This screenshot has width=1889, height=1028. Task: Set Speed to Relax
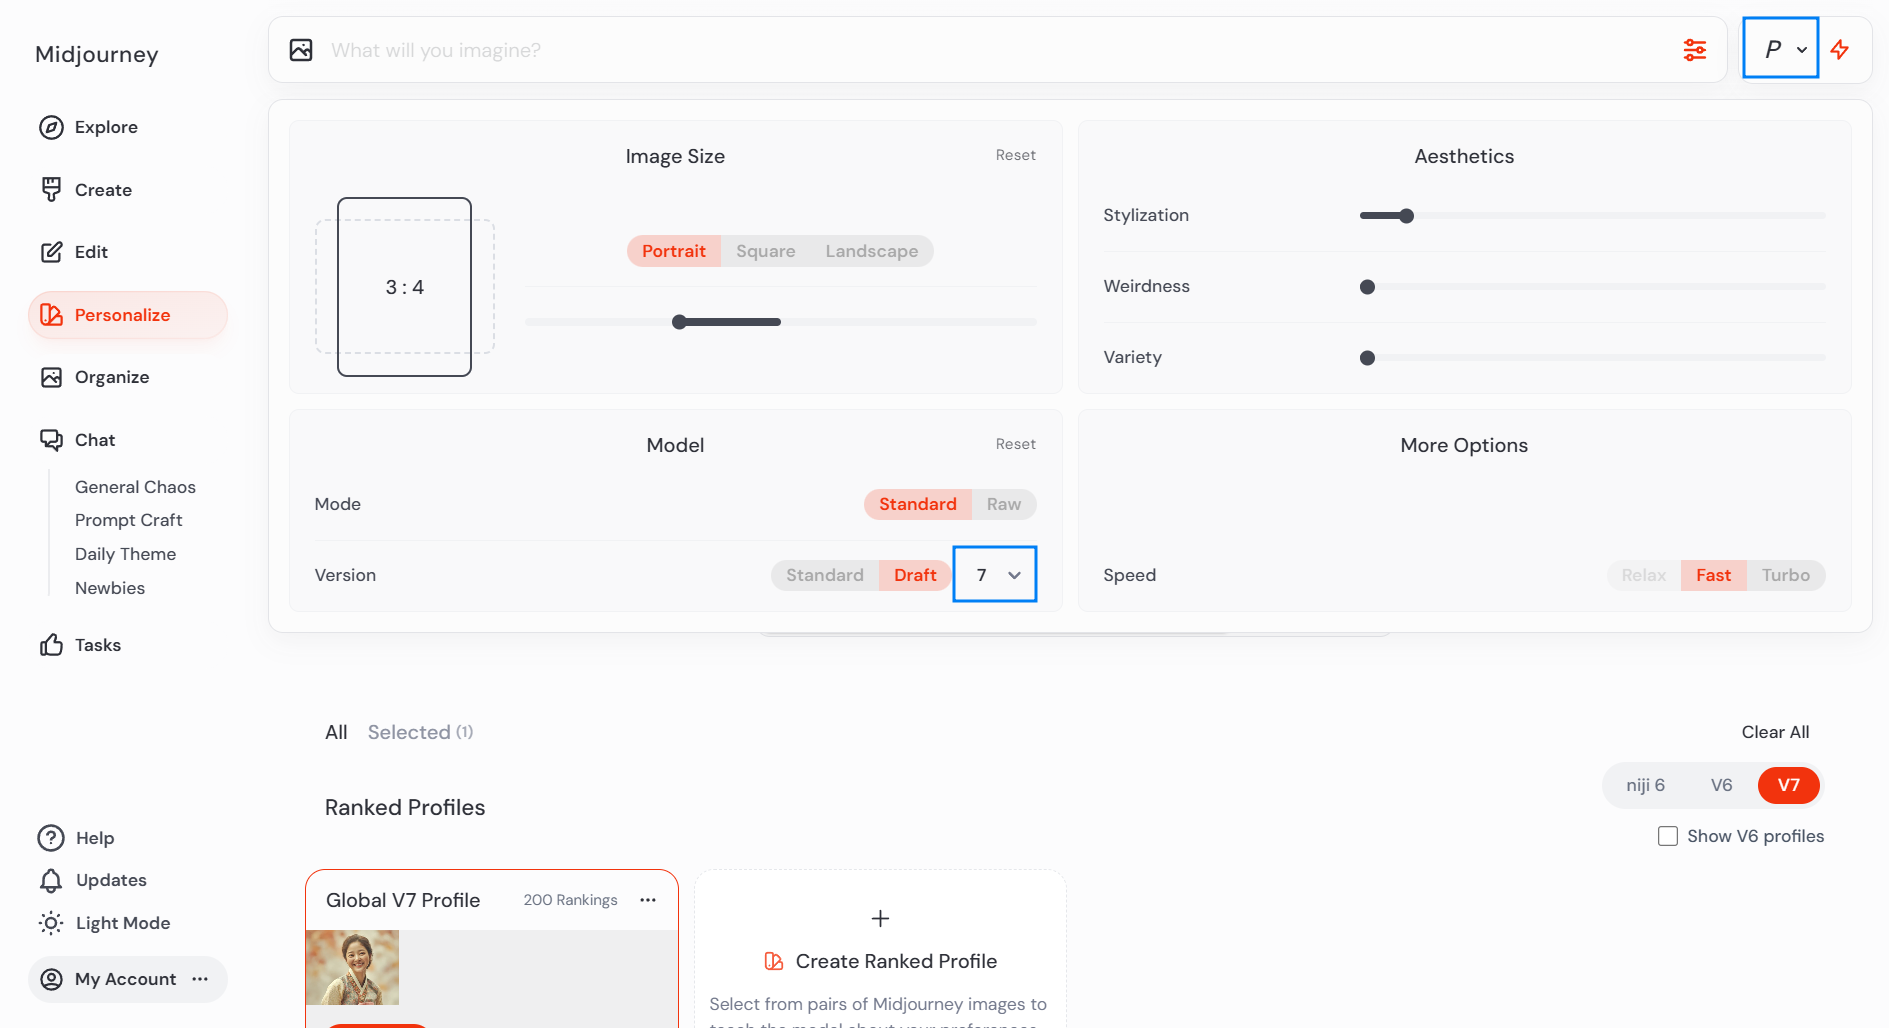(1644, 575)
